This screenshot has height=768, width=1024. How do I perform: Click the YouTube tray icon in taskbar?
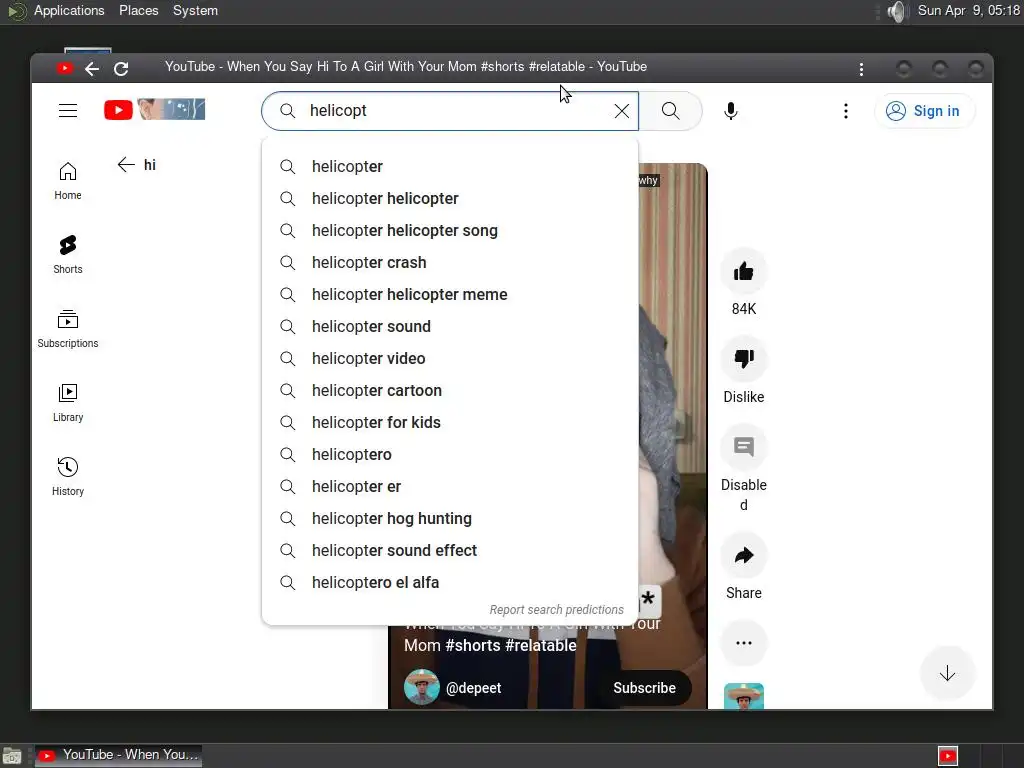click(x=948, y=756)
